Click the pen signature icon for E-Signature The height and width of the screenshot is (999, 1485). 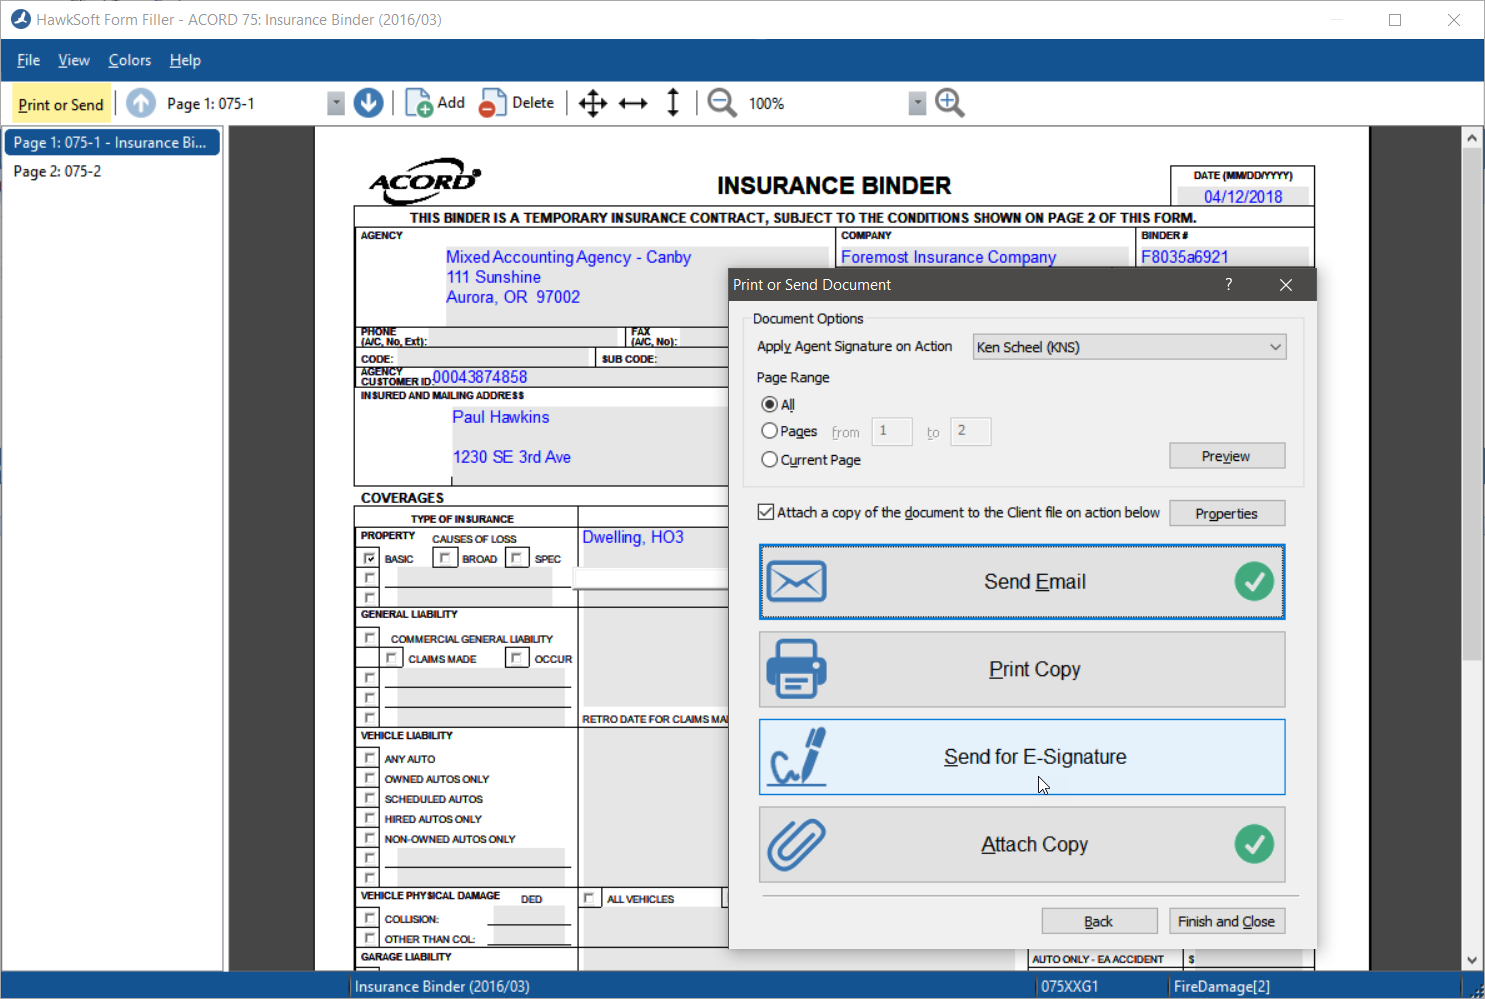[798, 757]
